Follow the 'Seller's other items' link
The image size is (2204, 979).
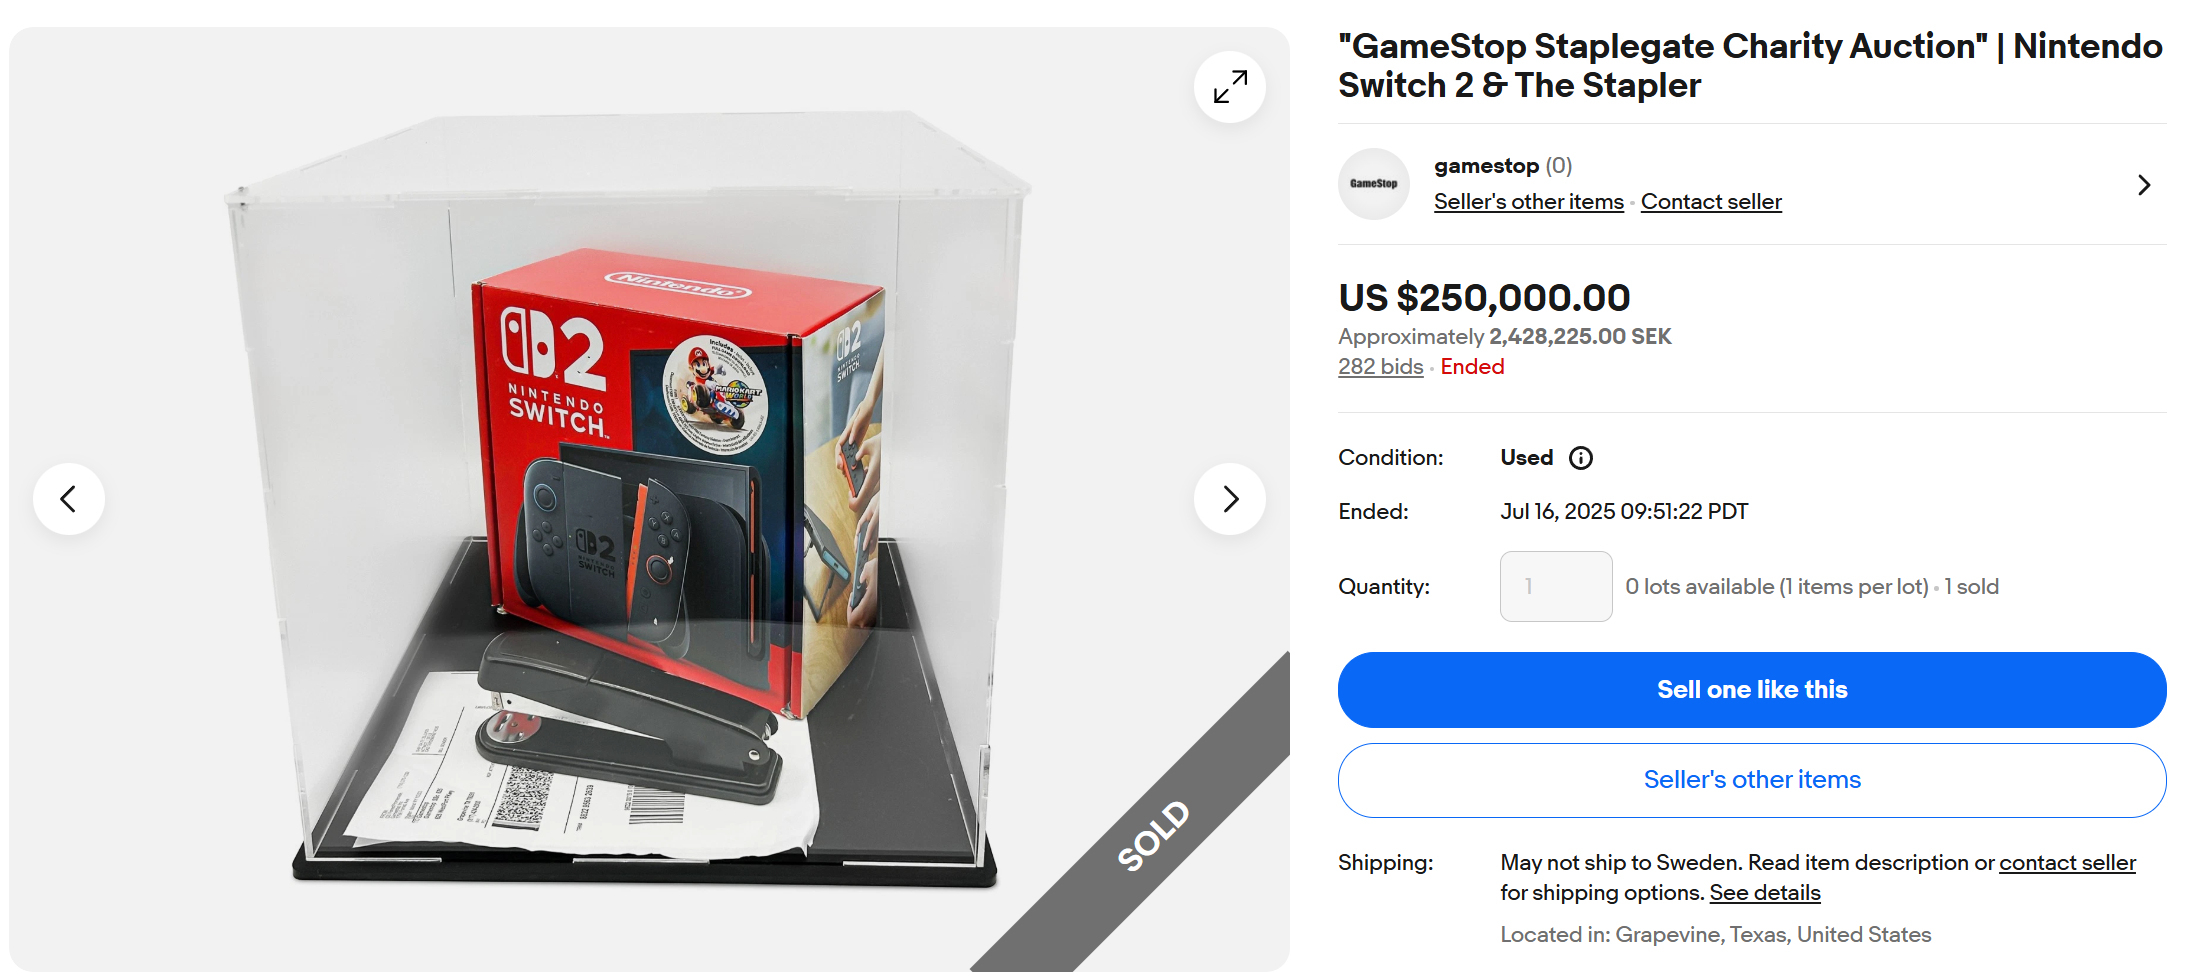click(1528, 202)
